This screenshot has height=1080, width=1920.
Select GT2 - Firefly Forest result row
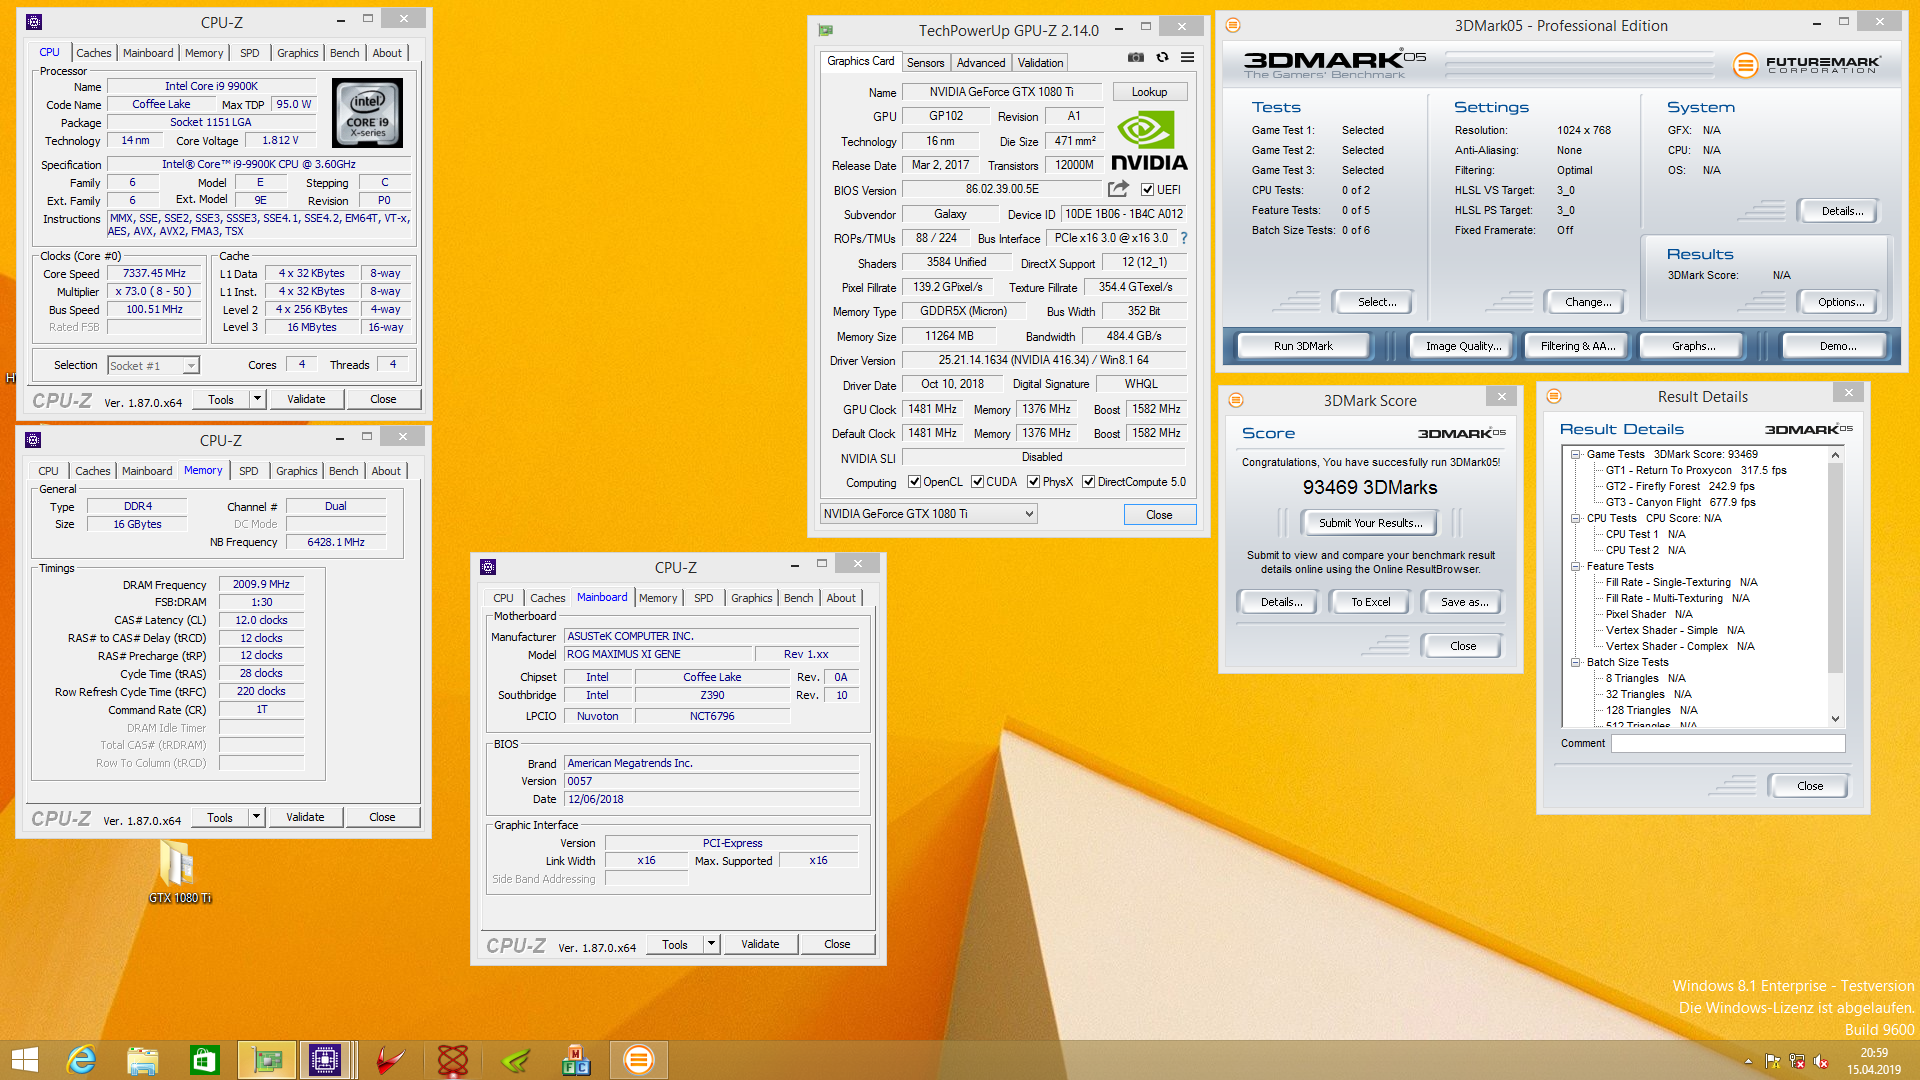[1680, 486]
